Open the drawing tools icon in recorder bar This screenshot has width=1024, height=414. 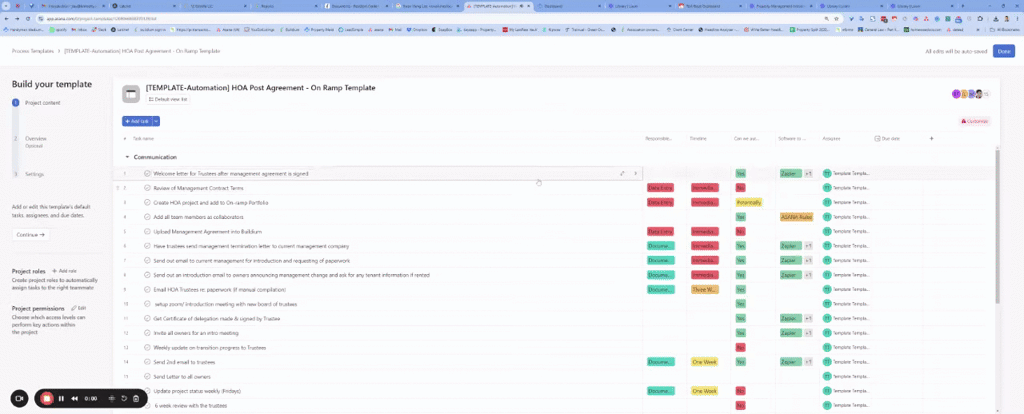tap(112, 398)
